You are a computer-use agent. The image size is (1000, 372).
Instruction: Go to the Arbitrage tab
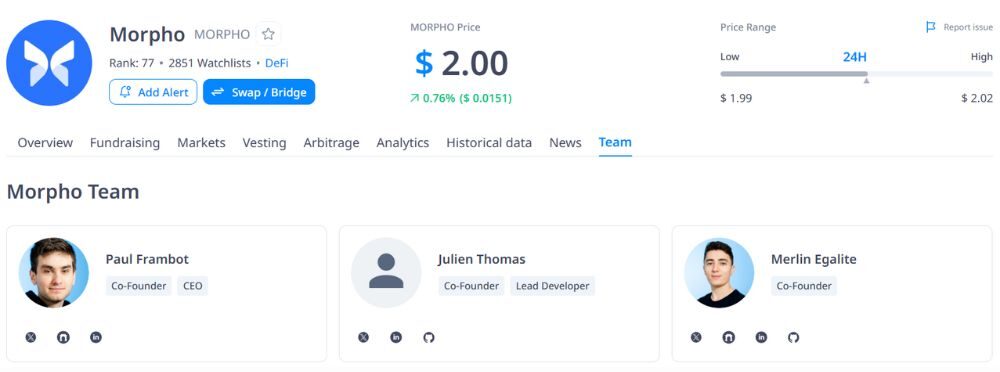pyautogui.click(x=331, y=143)
